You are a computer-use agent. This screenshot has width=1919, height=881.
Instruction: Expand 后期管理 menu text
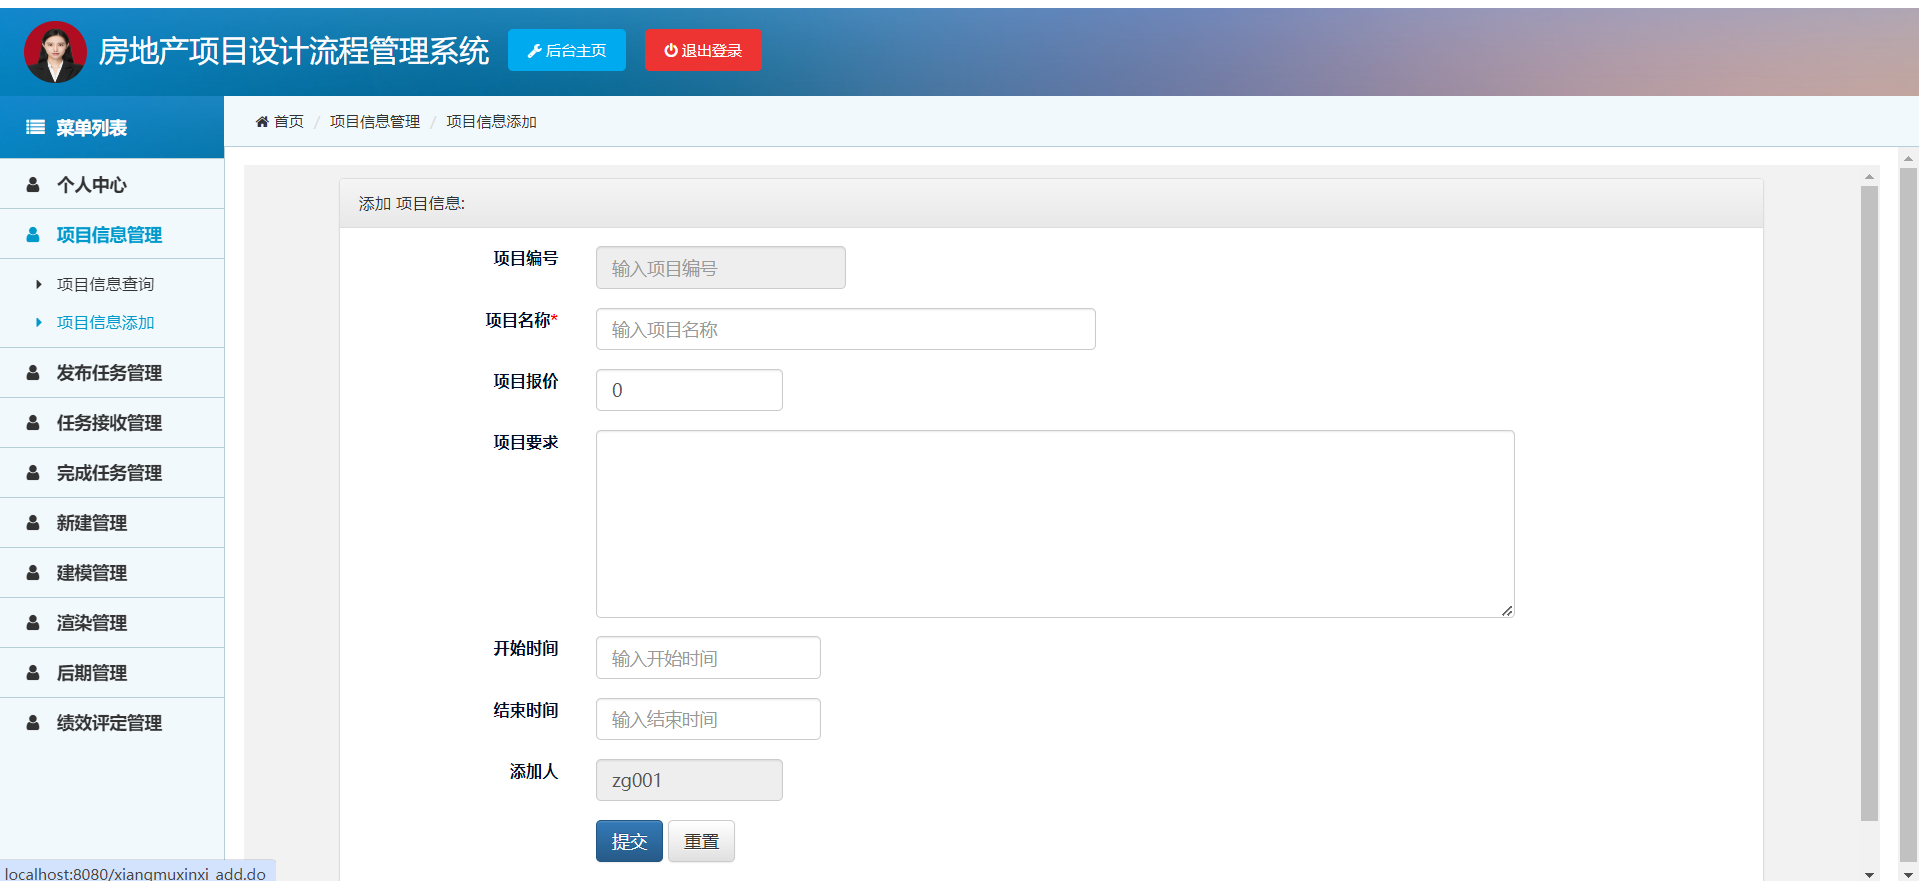[x=92, y=673]
